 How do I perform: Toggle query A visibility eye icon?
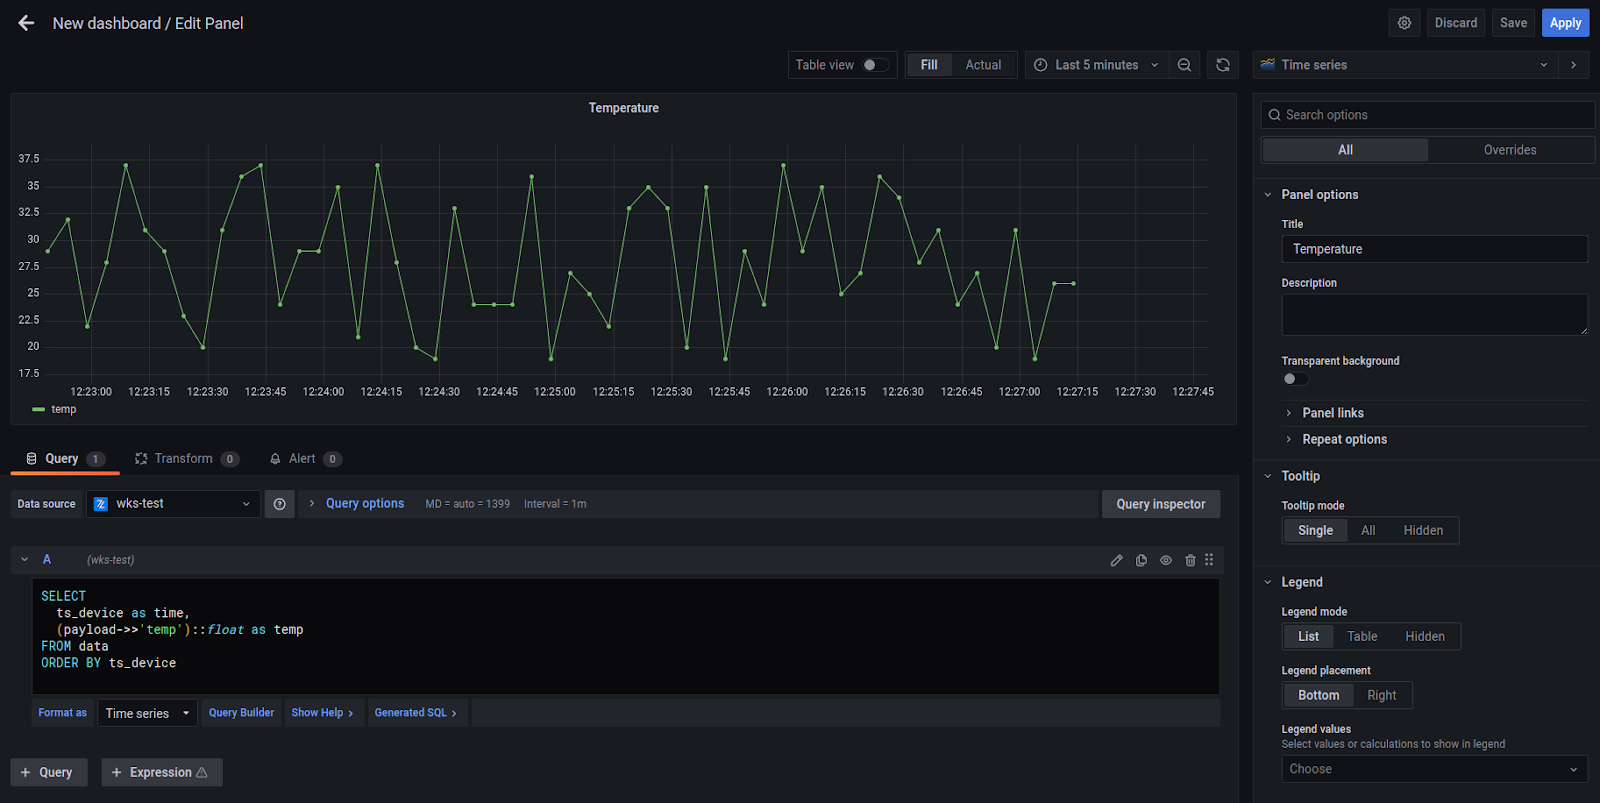click(1166, 560)
